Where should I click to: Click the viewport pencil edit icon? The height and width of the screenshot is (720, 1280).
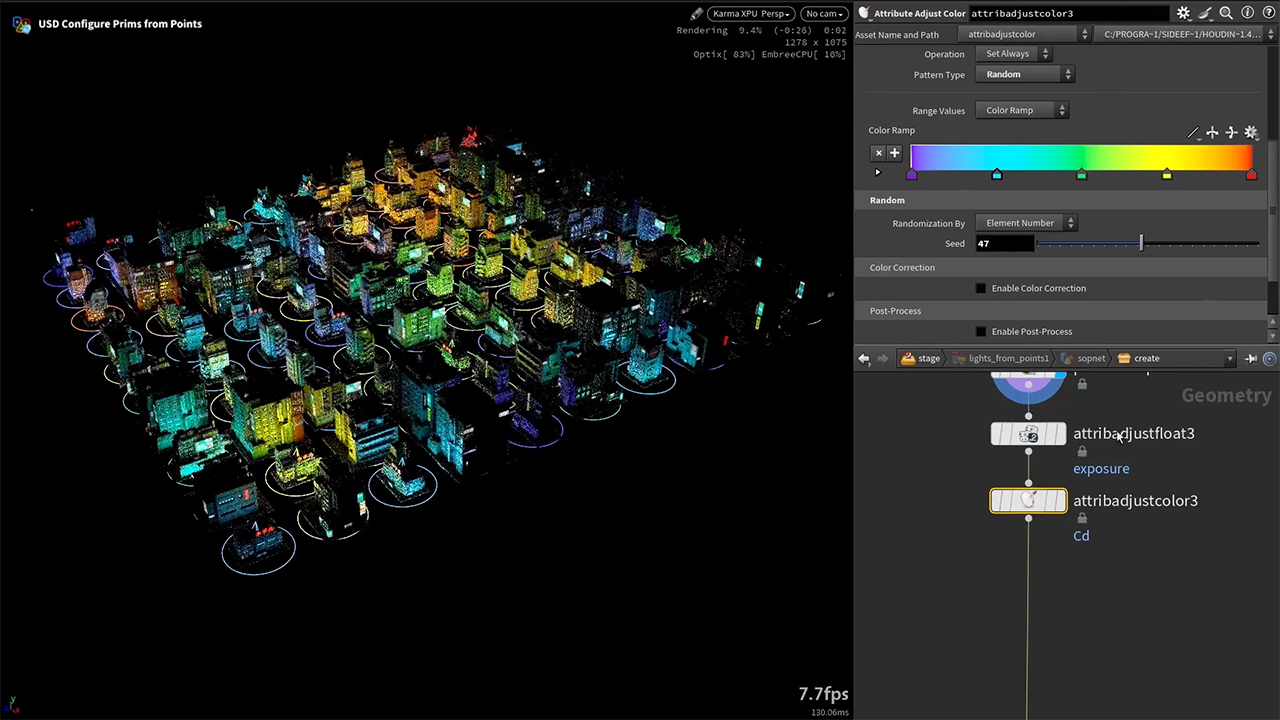point(696,14)
